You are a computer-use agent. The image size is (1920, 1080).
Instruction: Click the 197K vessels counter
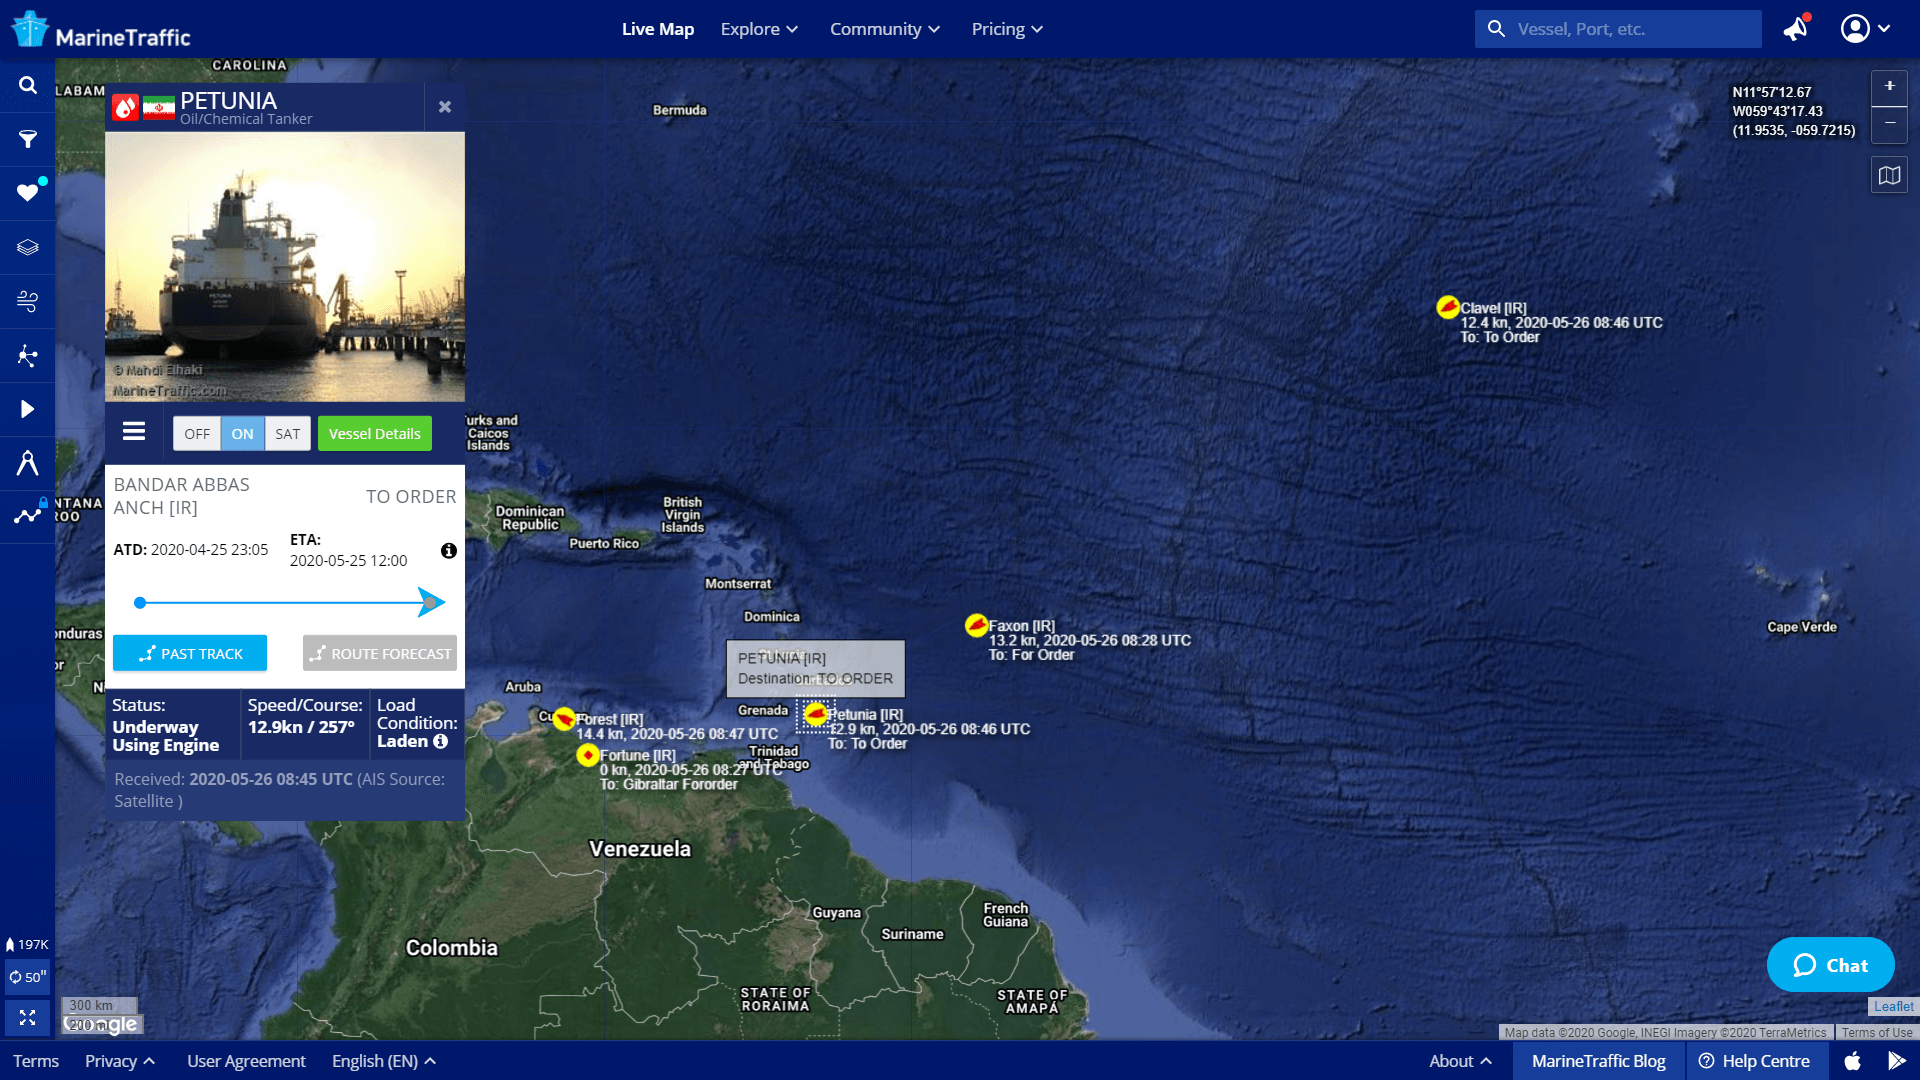[x=27, y=944]
